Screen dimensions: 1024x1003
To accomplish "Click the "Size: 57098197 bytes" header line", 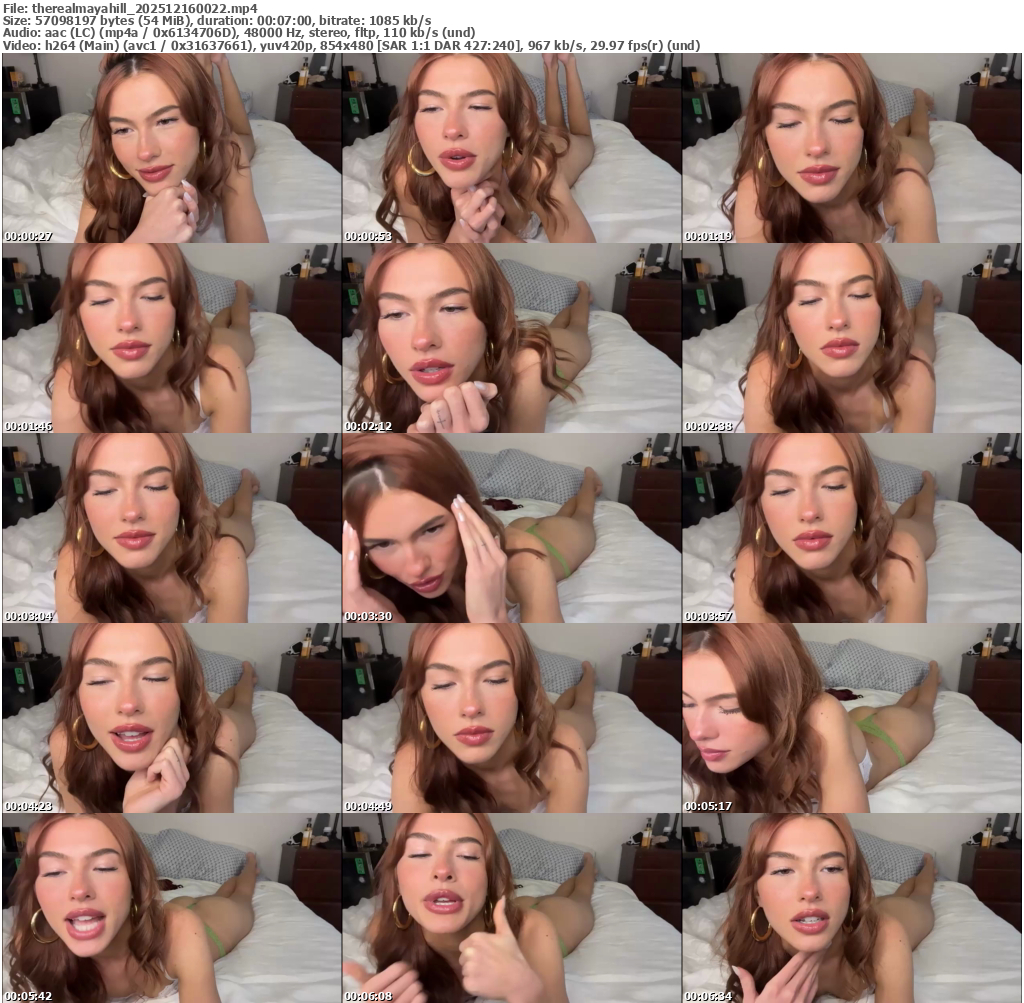I will pos(217,20).
